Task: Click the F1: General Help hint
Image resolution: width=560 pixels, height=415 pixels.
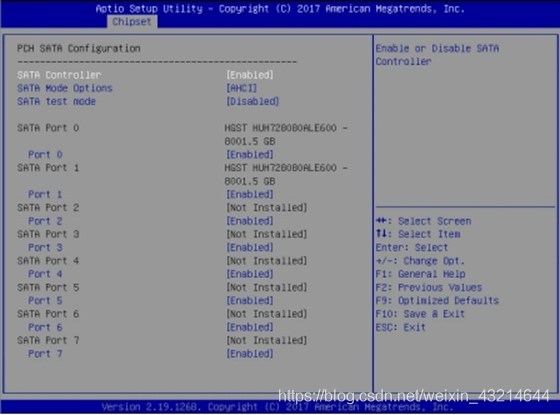Action: (420, 274)
